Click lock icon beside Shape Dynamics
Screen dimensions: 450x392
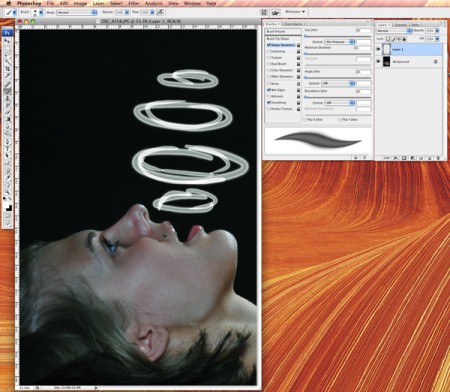[x=298, y=45]
